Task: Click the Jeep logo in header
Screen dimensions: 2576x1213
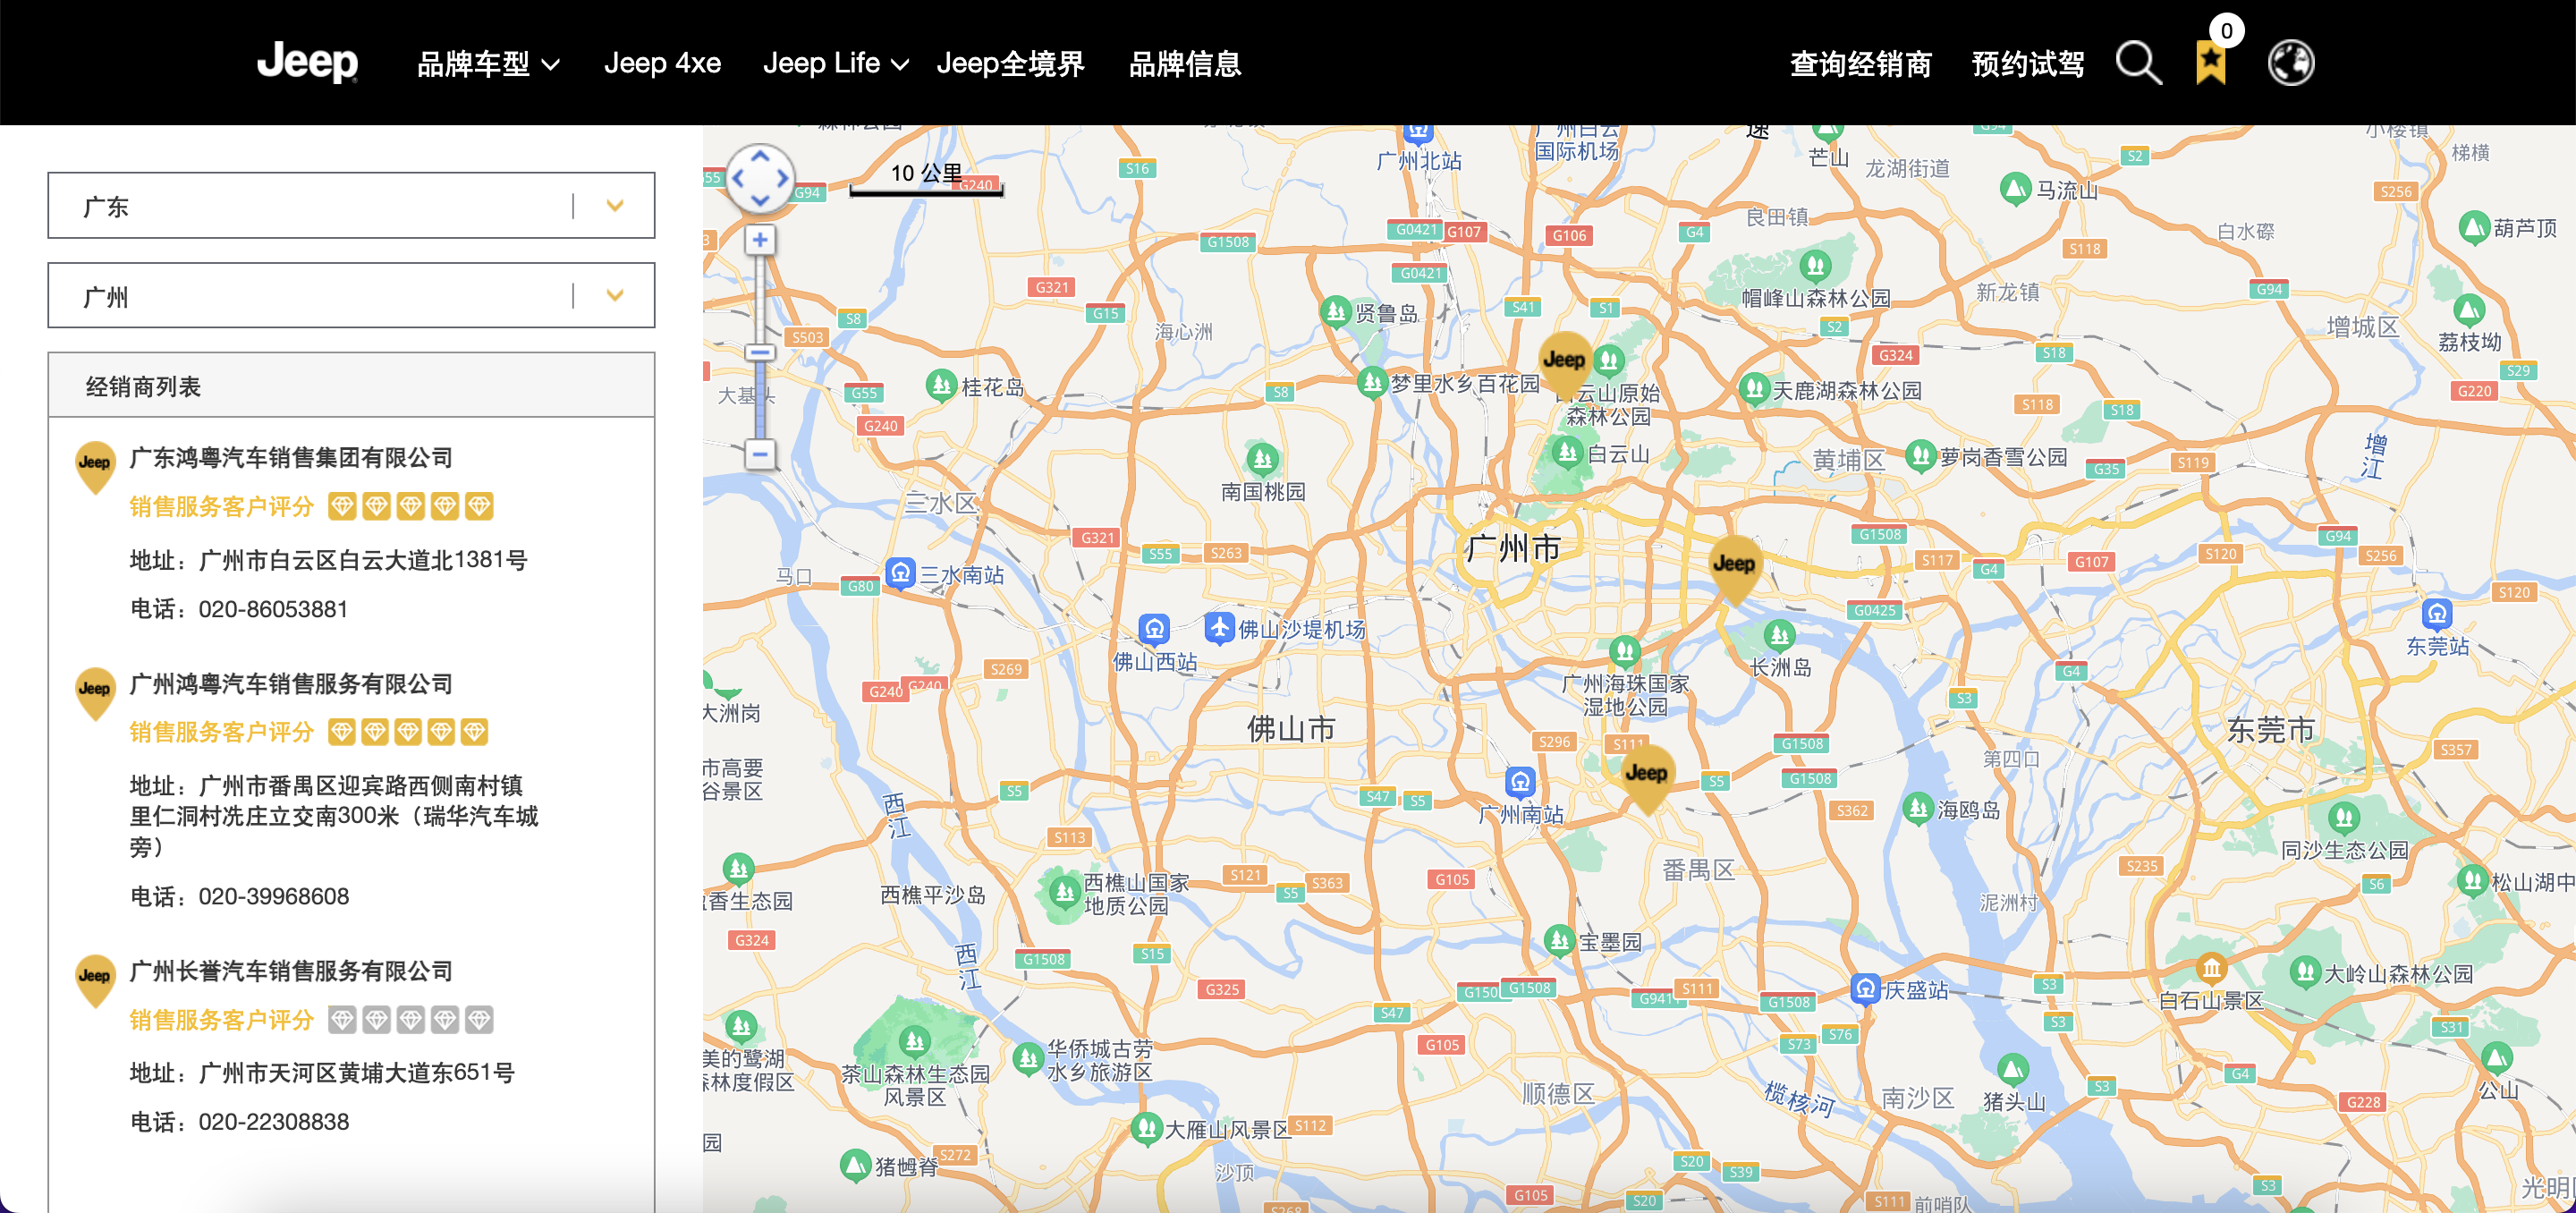Action: click(x=307, y=63)
